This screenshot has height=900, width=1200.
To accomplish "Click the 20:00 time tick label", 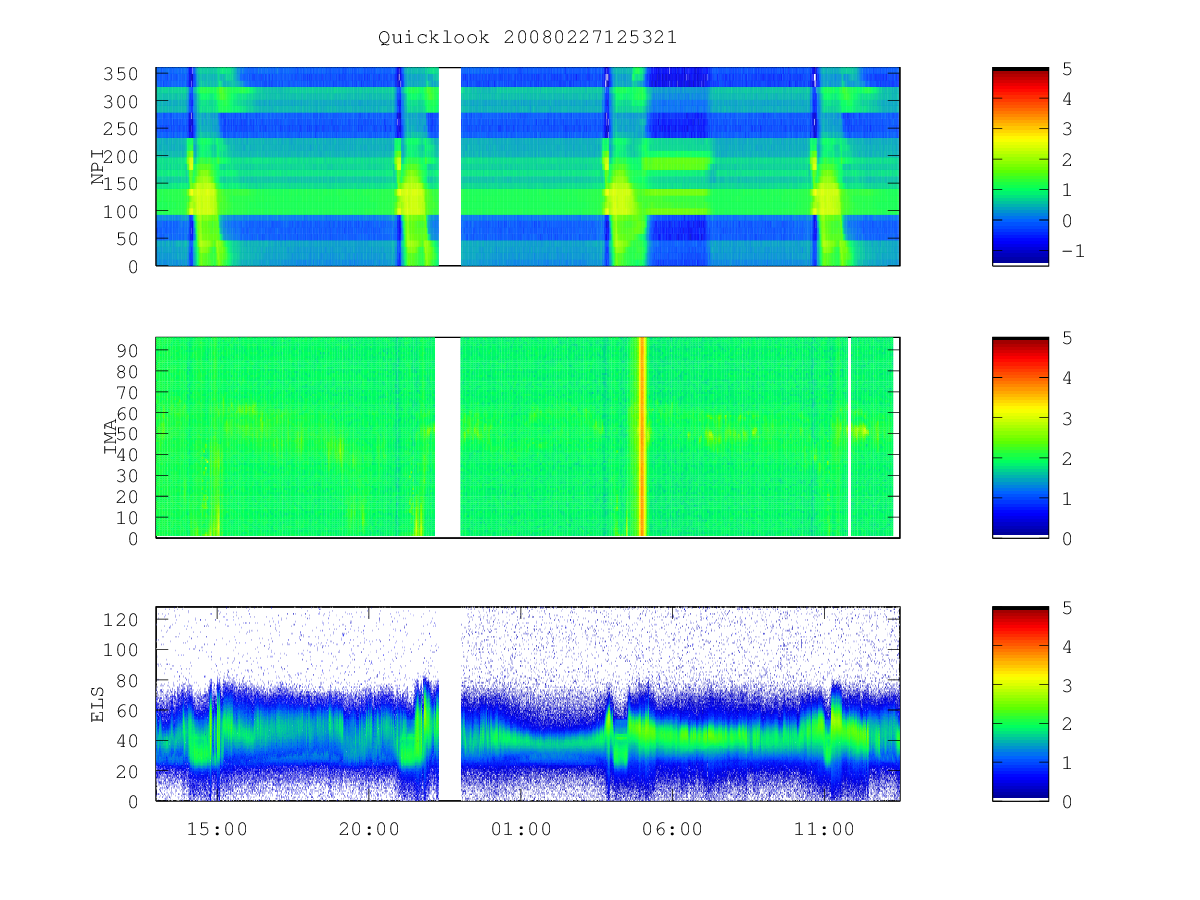I will coord(369,829).
